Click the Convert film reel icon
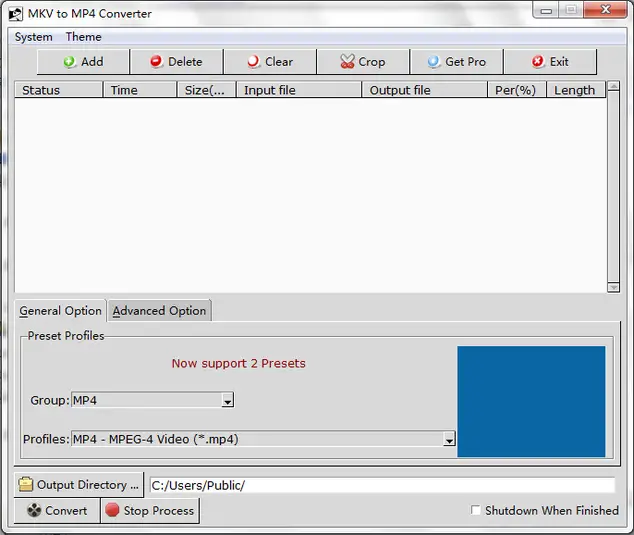Viewport: 634px width, 535px height. (x=34, y=510)
